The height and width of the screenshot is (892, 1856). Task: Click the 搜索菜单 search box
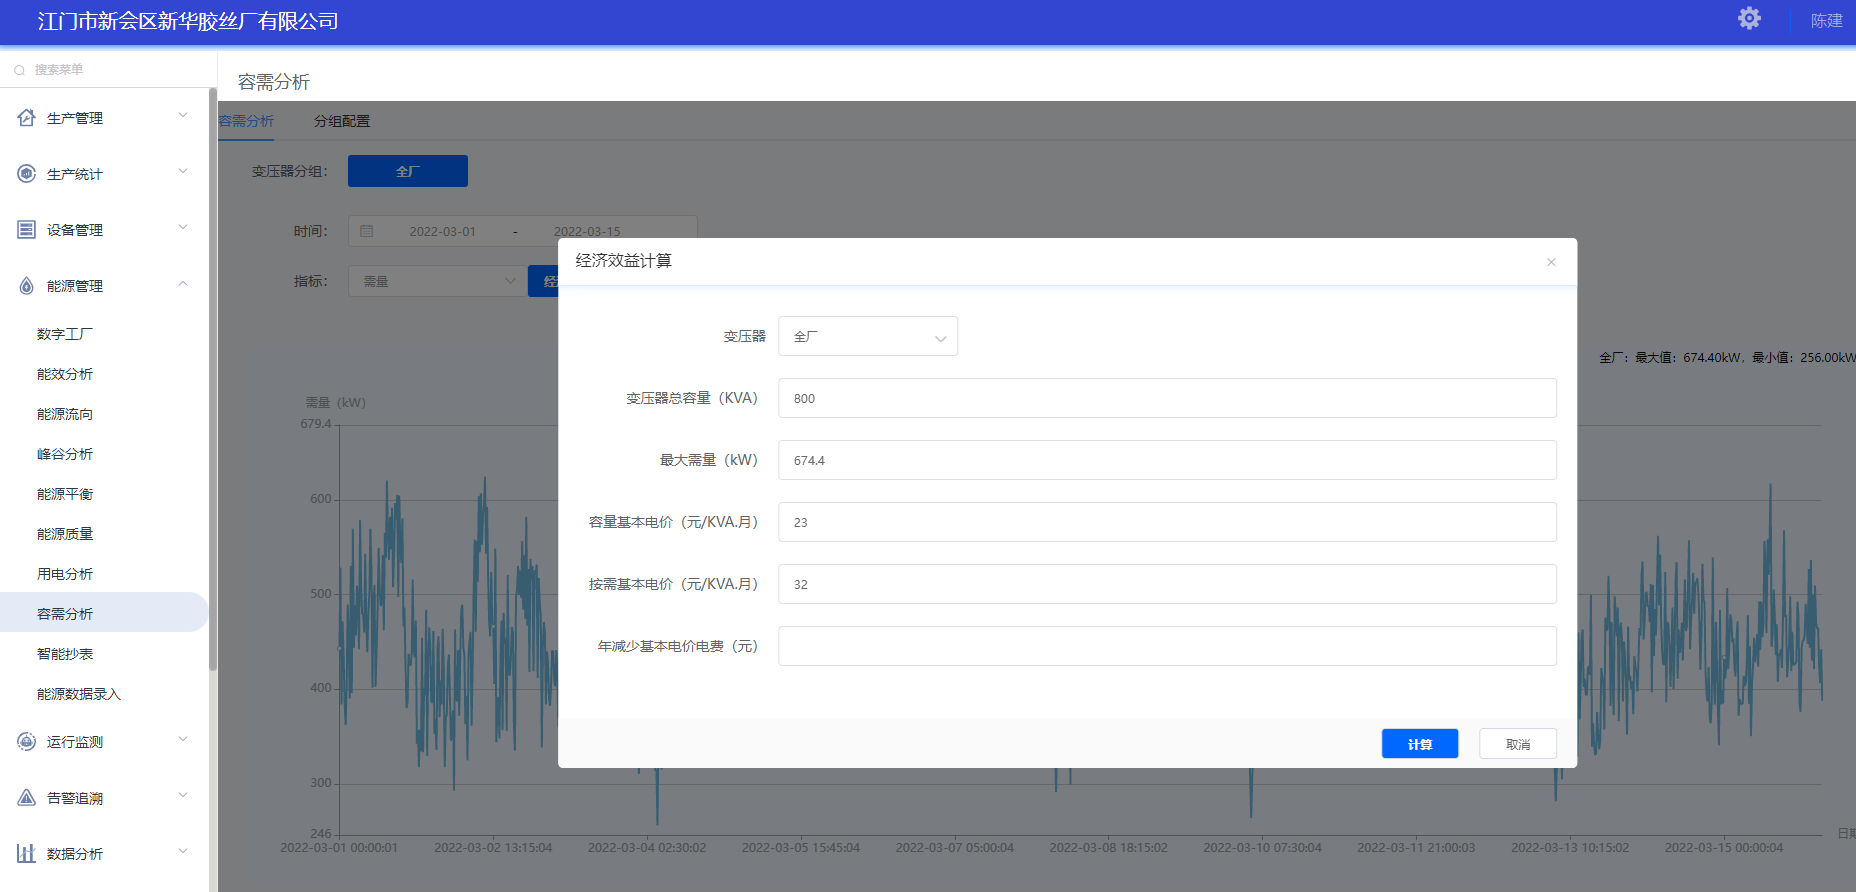point(110,70)
